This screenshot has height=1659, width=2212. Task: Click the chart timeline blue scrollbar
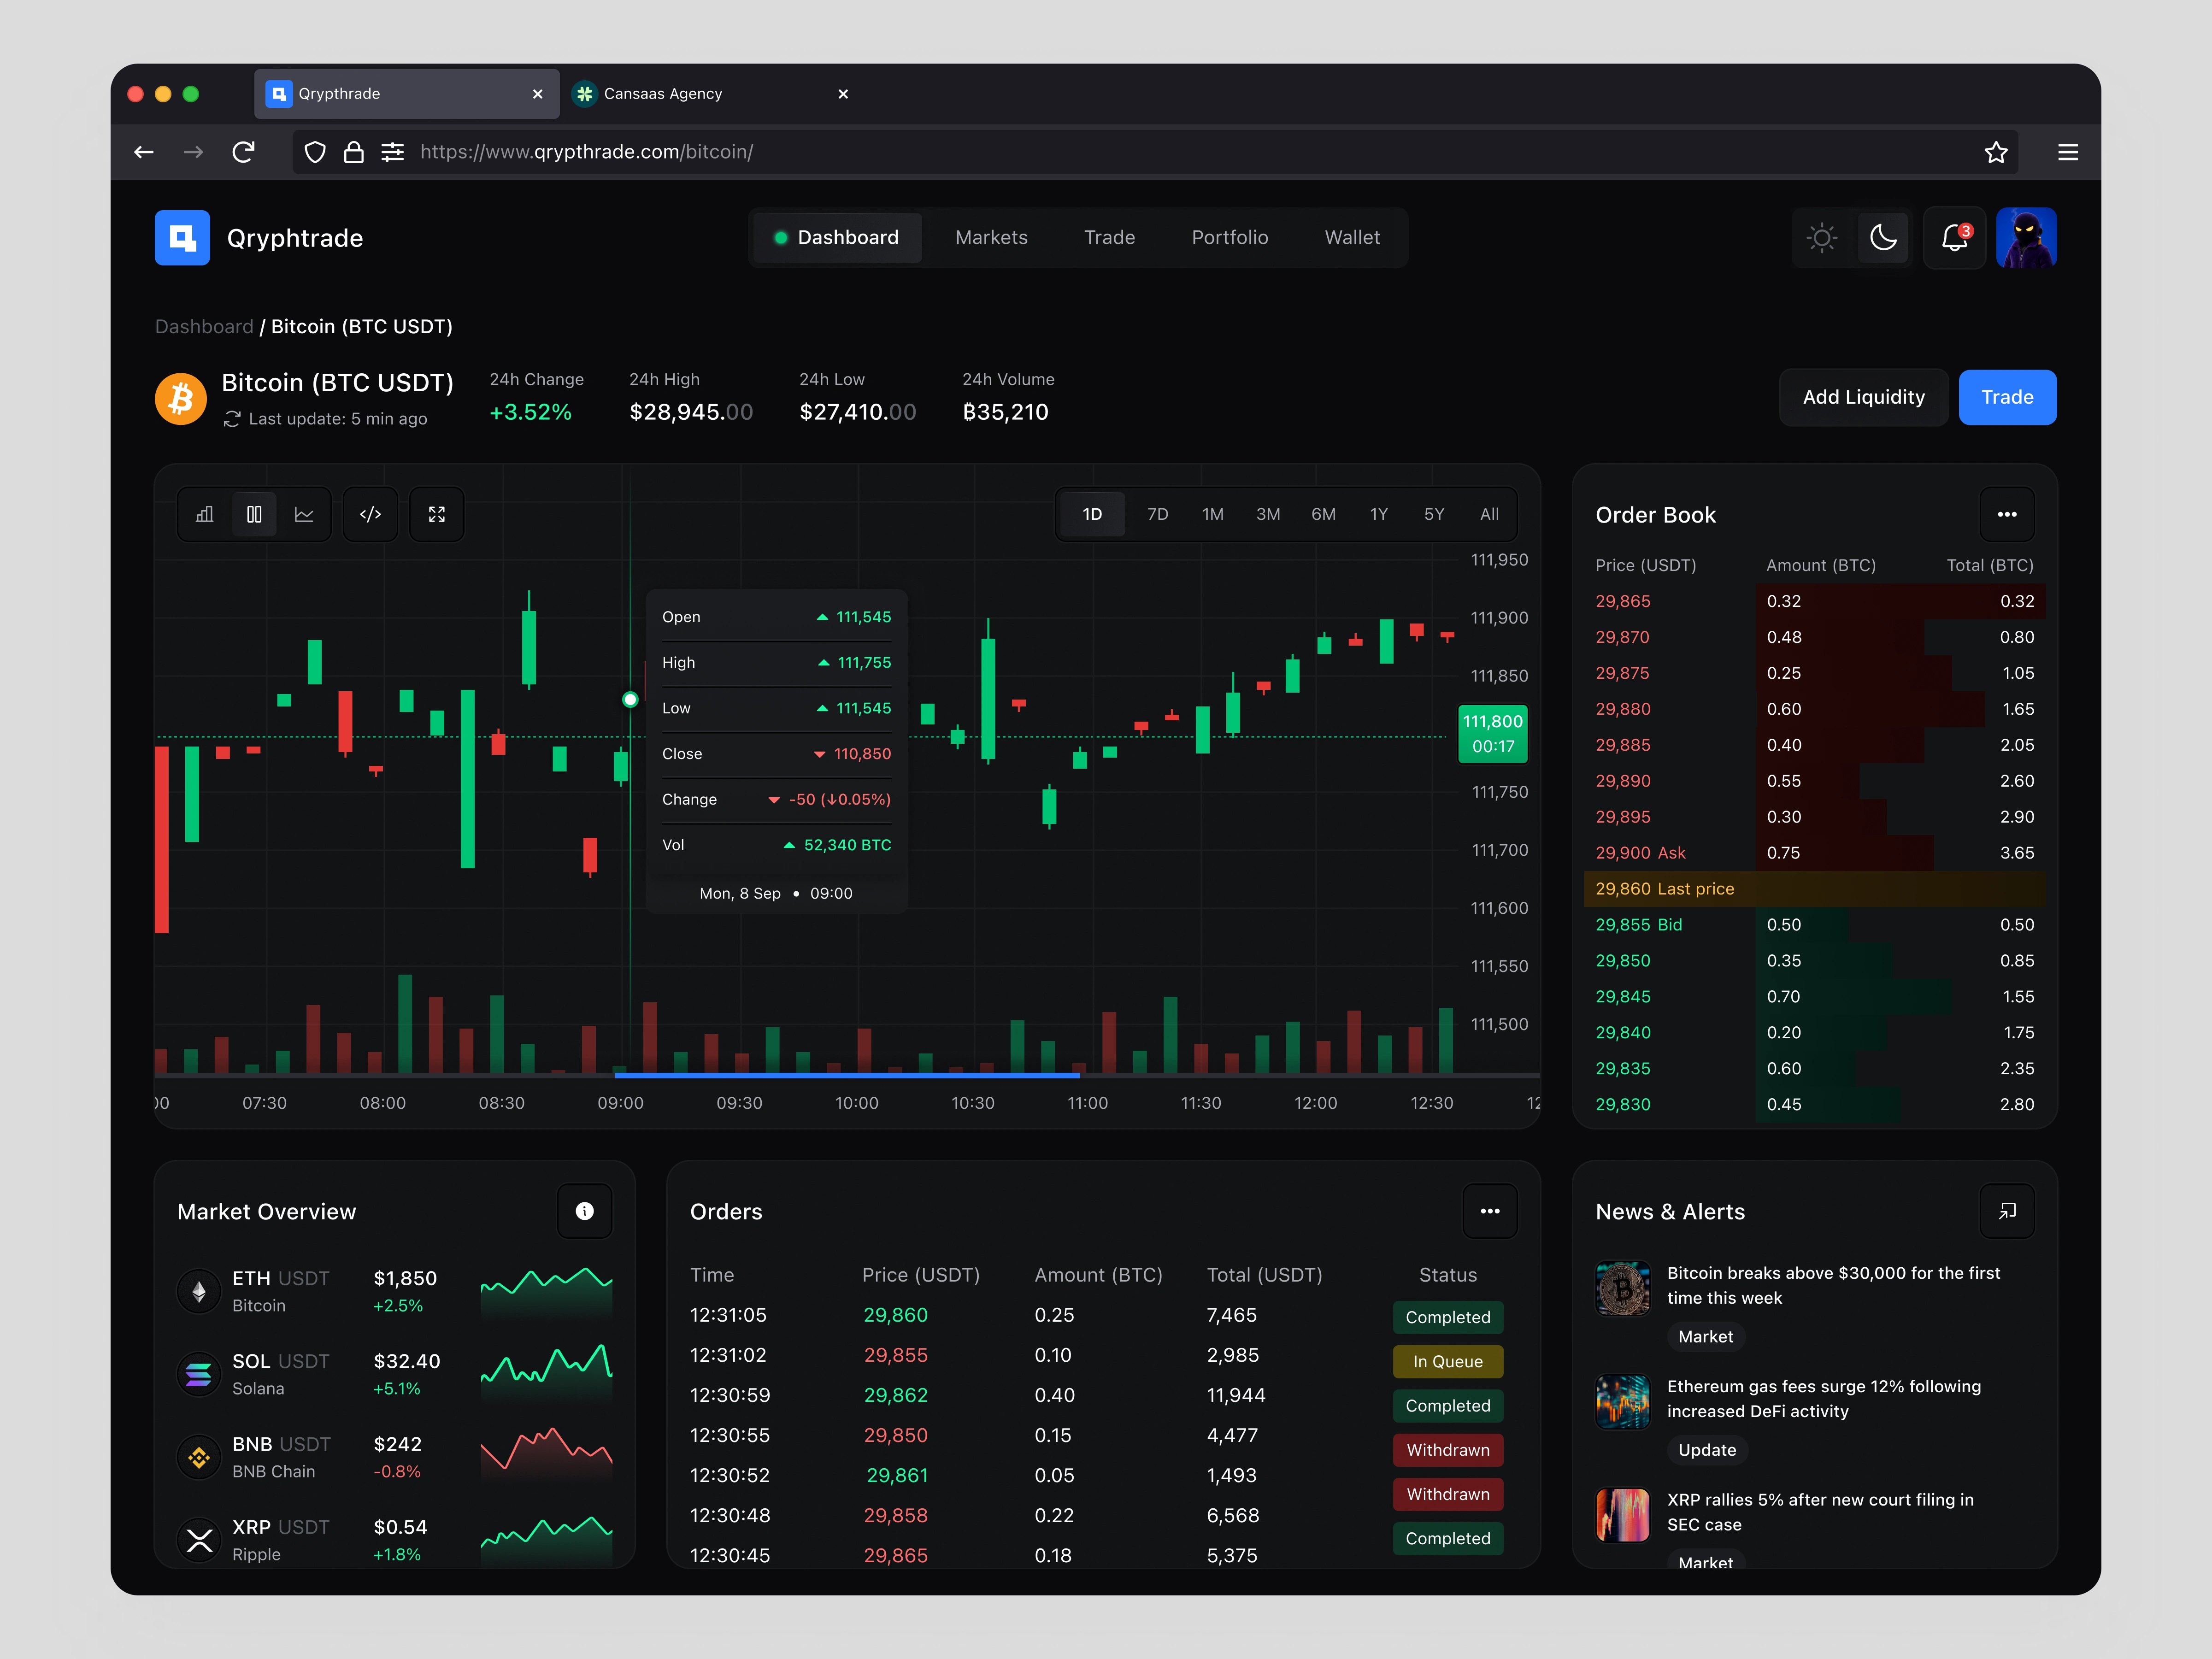point(847,1075)
